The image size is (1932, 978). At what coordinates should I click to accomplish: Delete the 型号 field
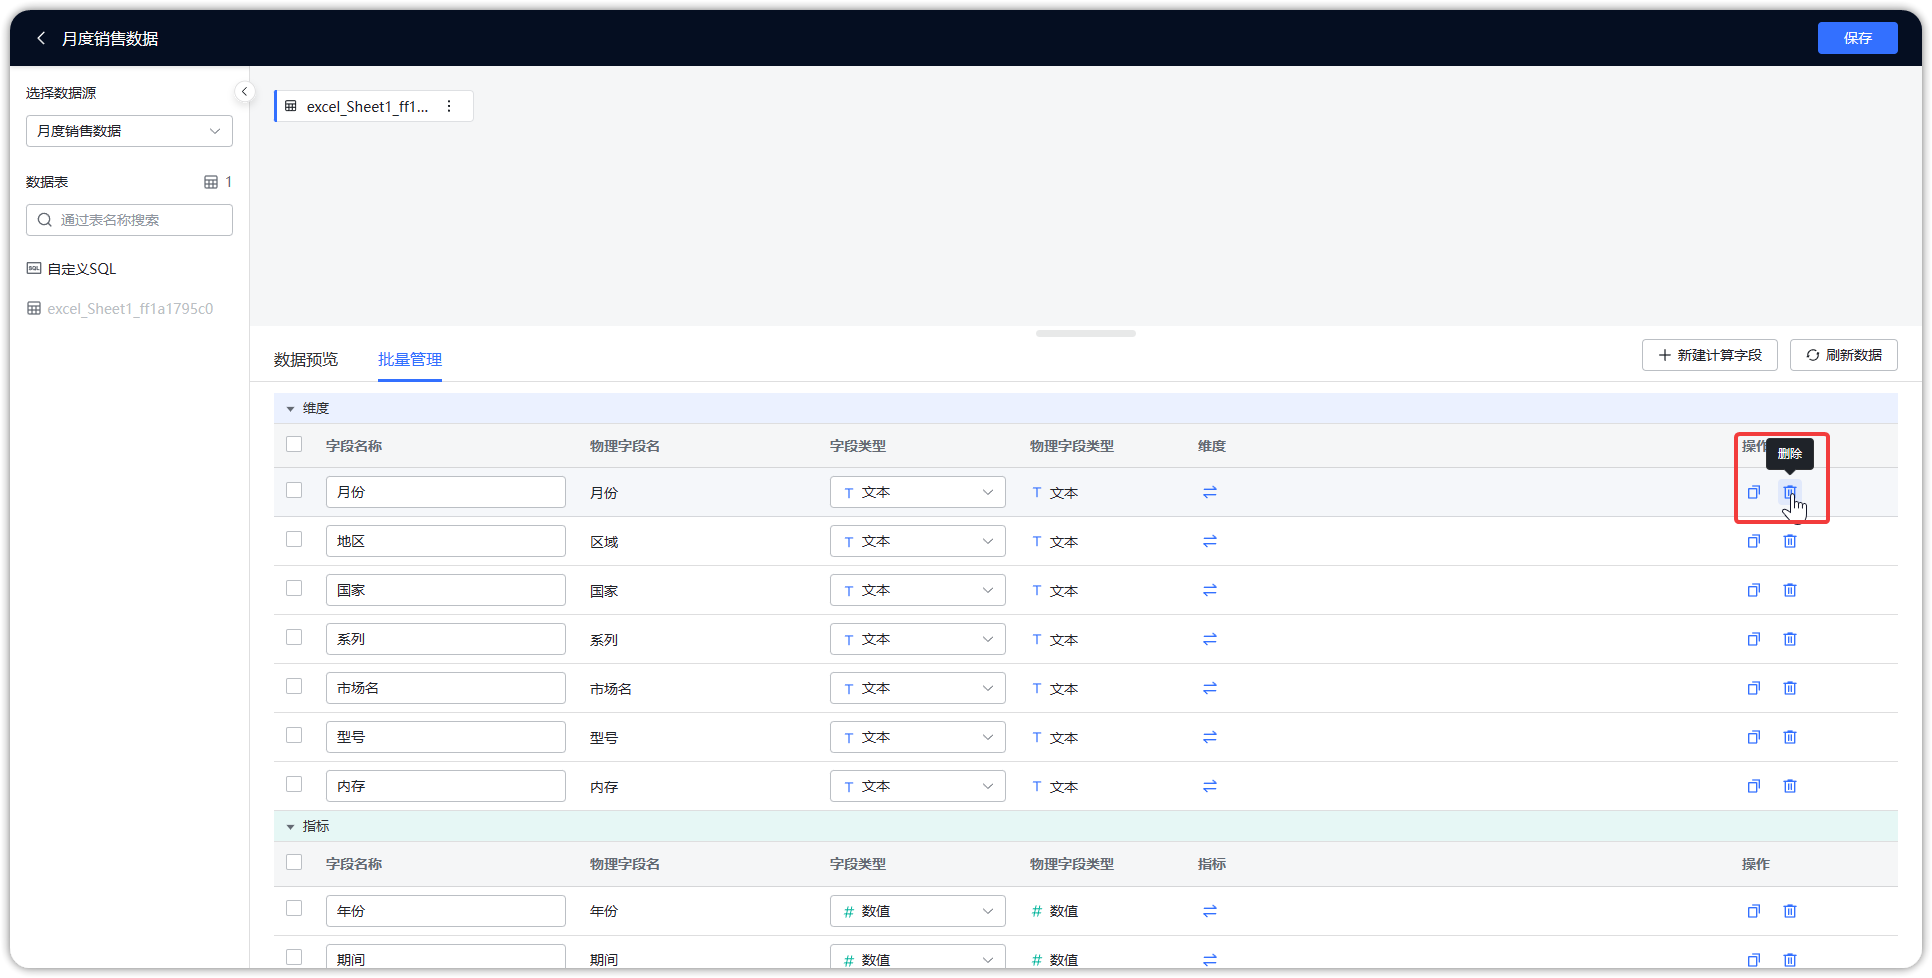(x=1790, y=737)
